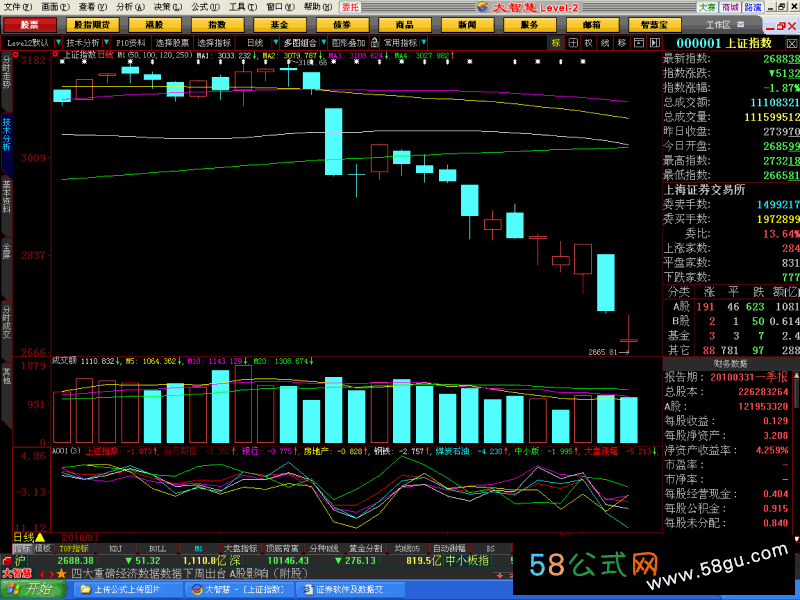Expand the 技术分析 dropdown arrow
Viewport: 800px width, 600px height.
[x=106, y=42]
